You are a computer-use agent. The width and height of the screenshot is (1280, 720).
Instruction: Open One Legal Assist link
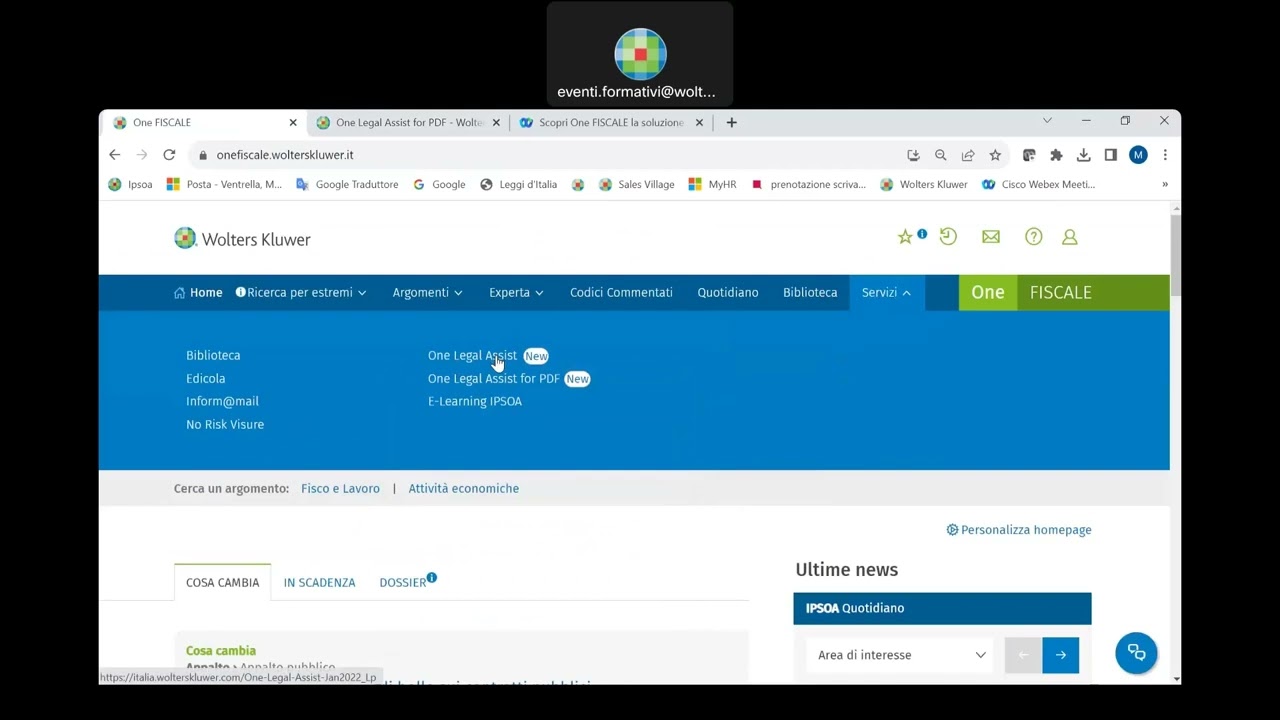[x=472, y=355]
